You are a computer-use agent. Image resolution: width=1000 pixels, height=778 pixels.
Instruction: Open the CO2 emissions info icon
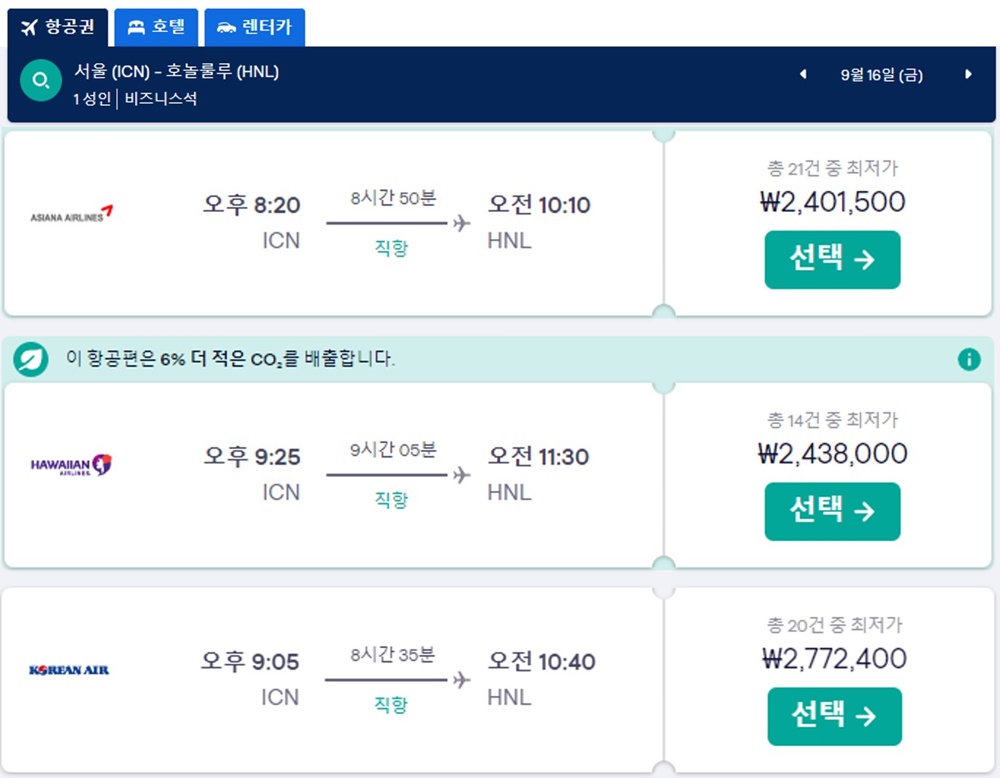[969, 360]
